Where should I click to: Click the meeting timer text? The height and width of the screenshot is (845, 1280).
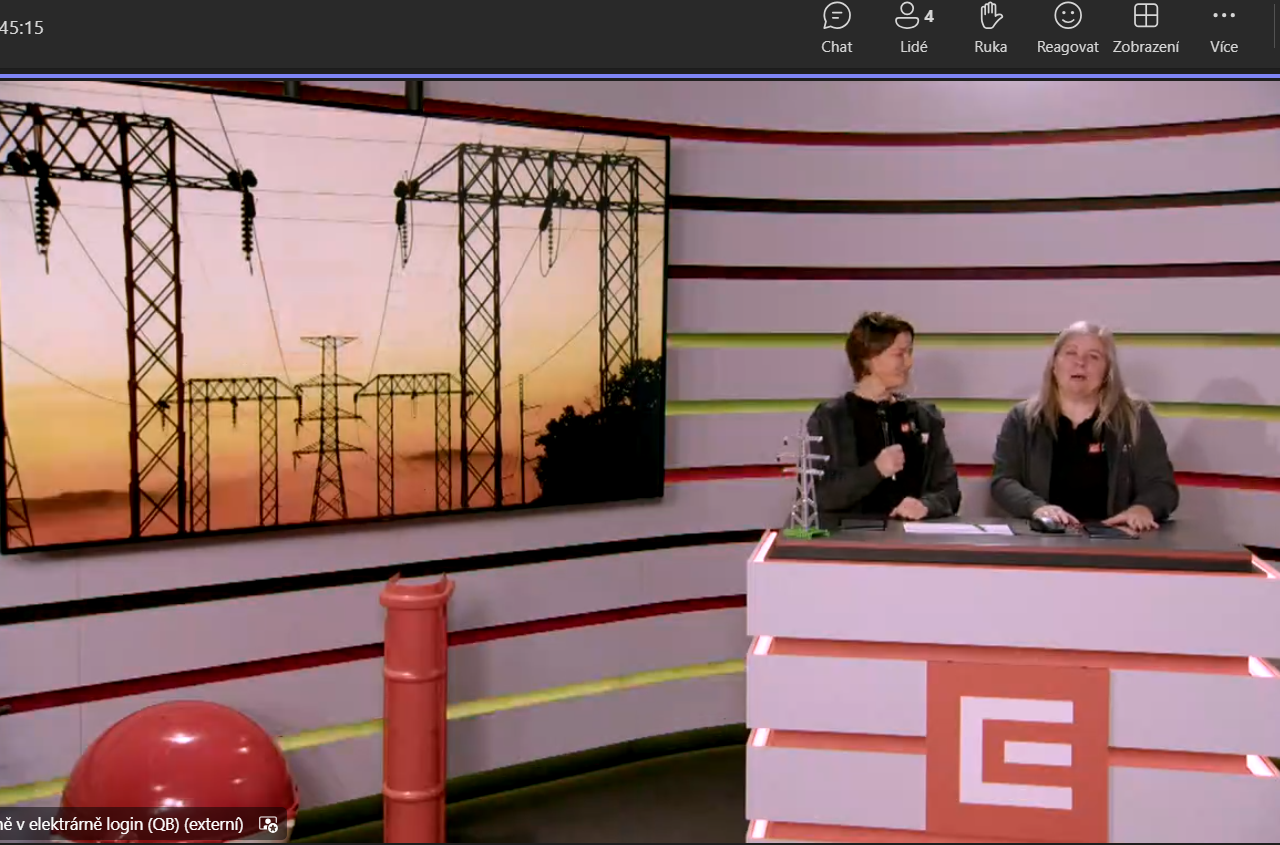[x=22, y=28]
